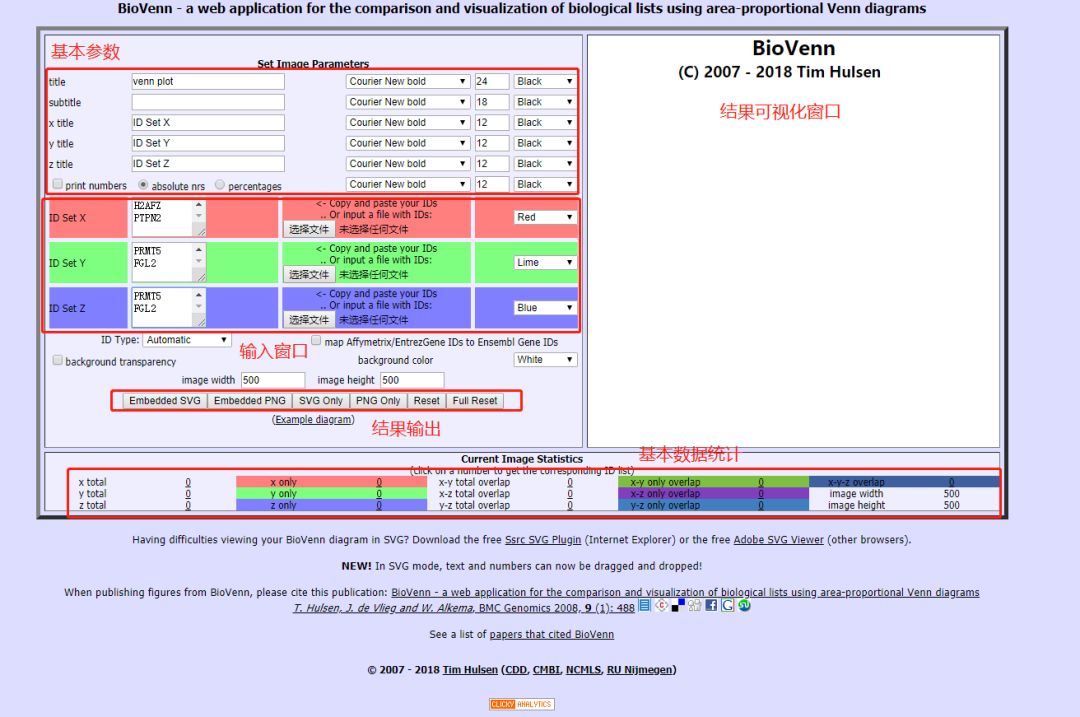This screenshot has height=717, width=1080.
Task: Change ID Set Y color Lime dropdown
Action: [x=545, y=262]
